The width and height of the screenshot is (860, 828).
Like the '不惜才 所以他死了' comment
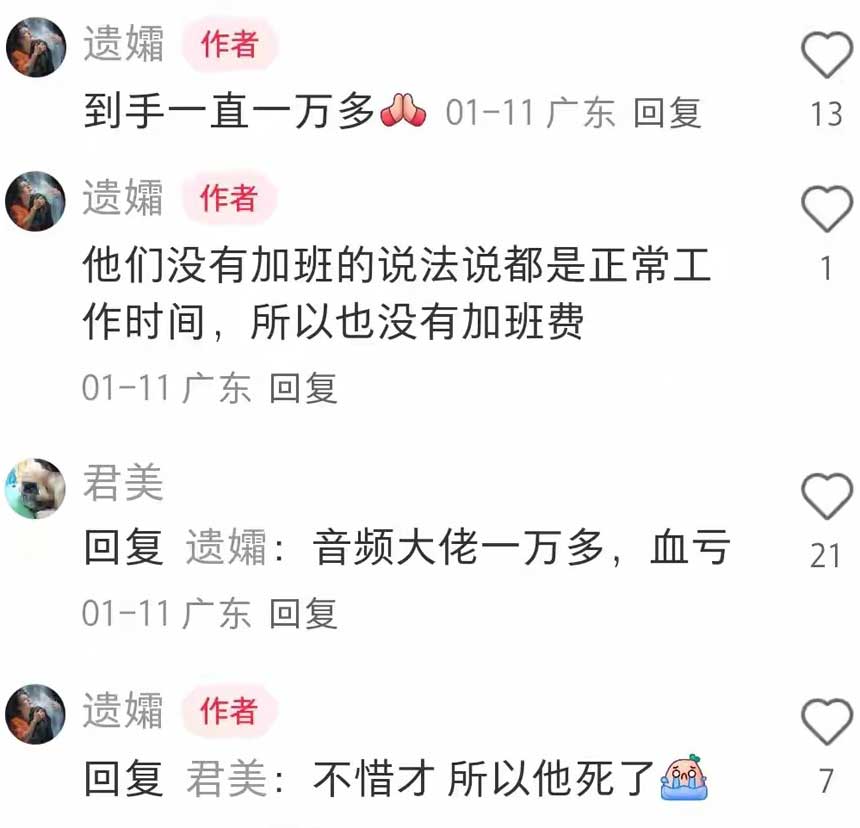coord(827,722)
